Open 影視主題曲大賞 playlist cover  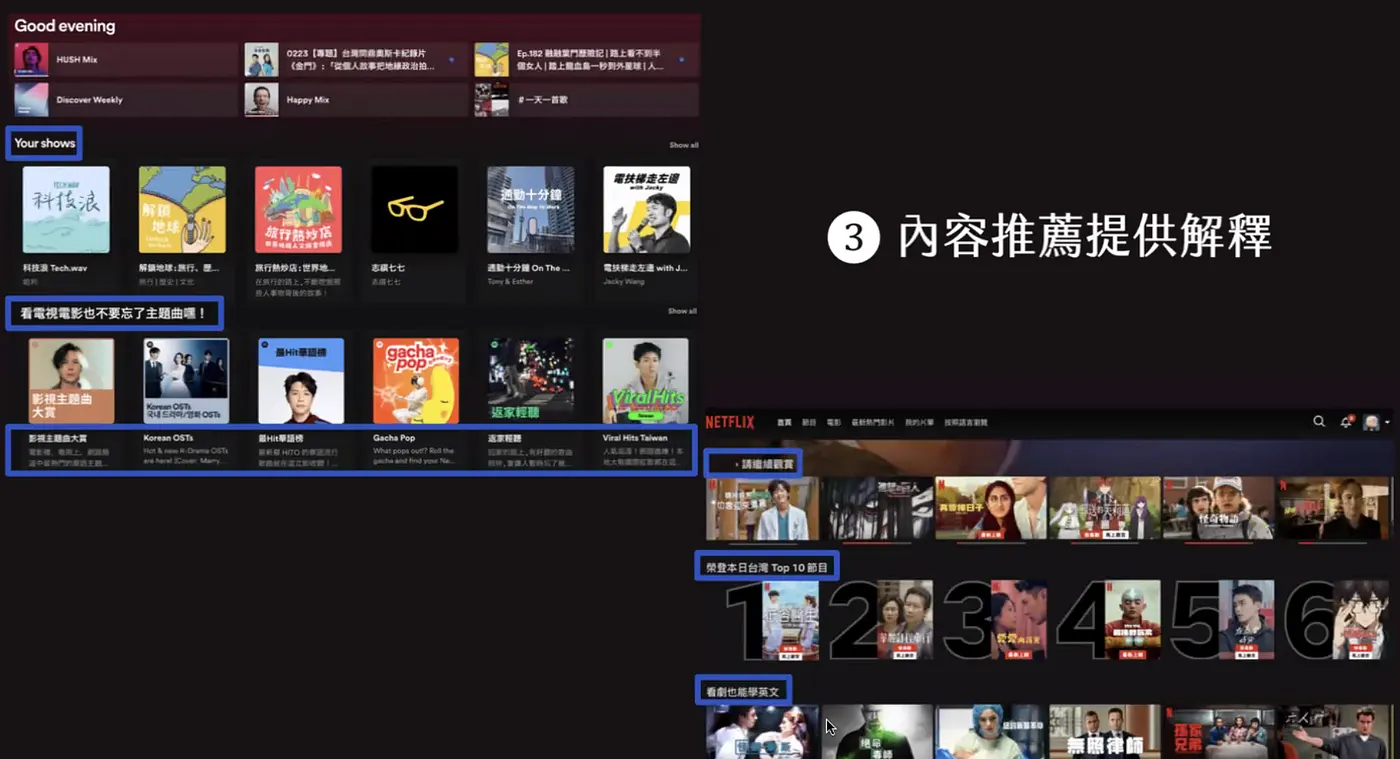pyautogui.click(x=71, y=381)
